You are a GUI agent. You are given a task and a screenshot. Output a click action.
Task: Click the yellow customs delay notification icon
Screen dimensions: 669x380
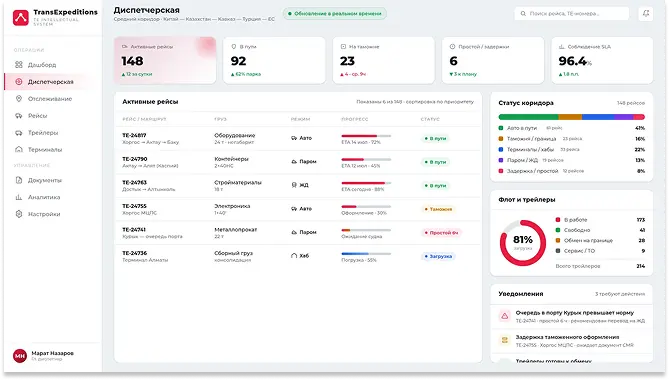coord(505,340)
